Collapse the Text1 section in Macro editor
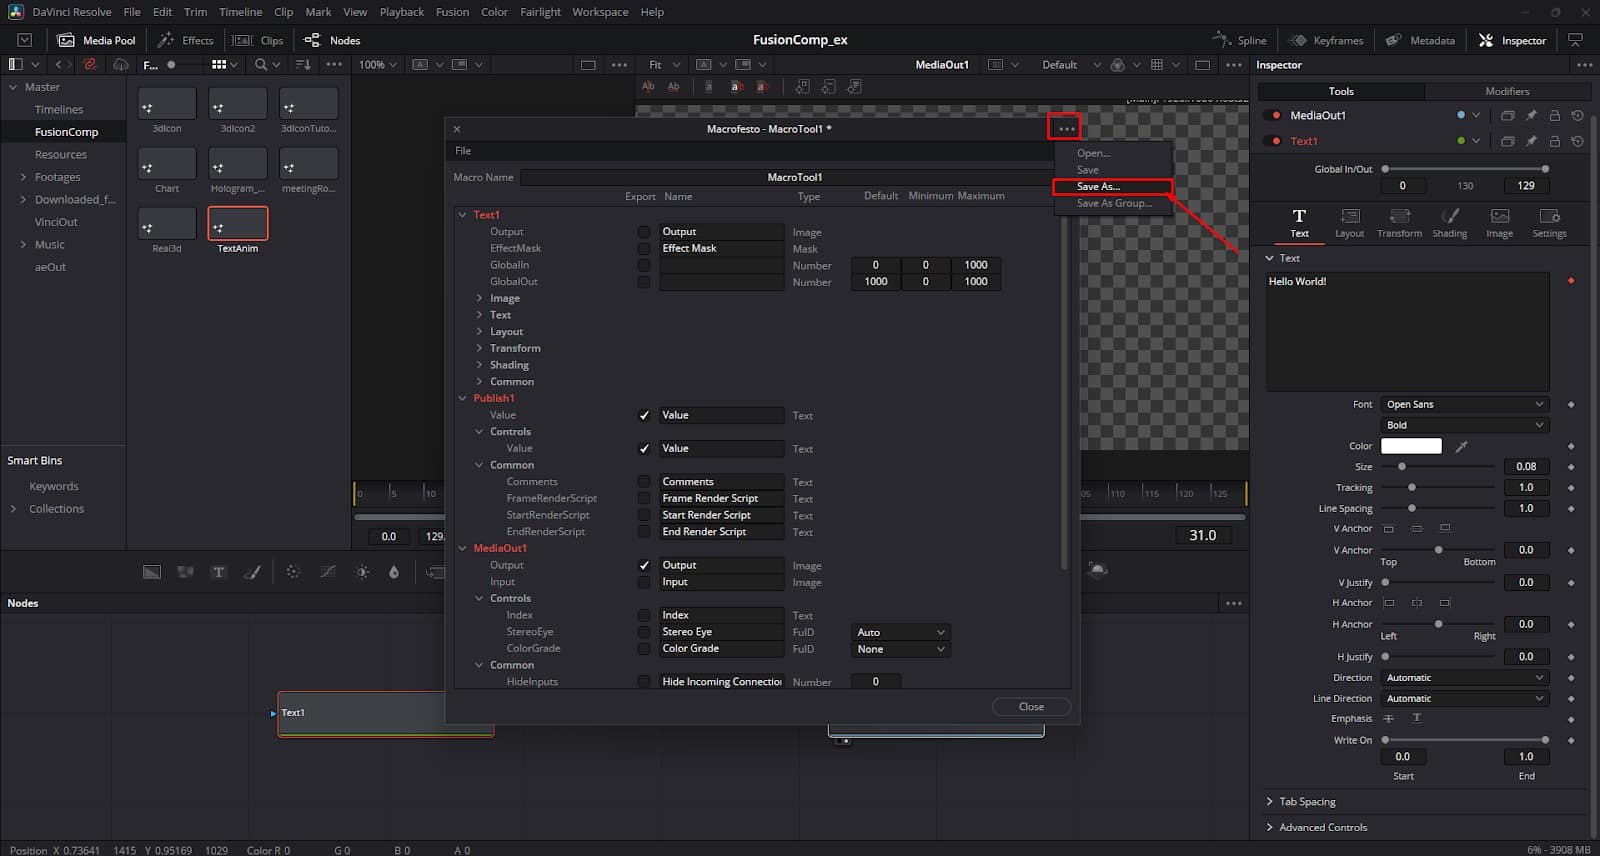Image resolution: width=1600 pixels, height=856 pixels. 463,215
